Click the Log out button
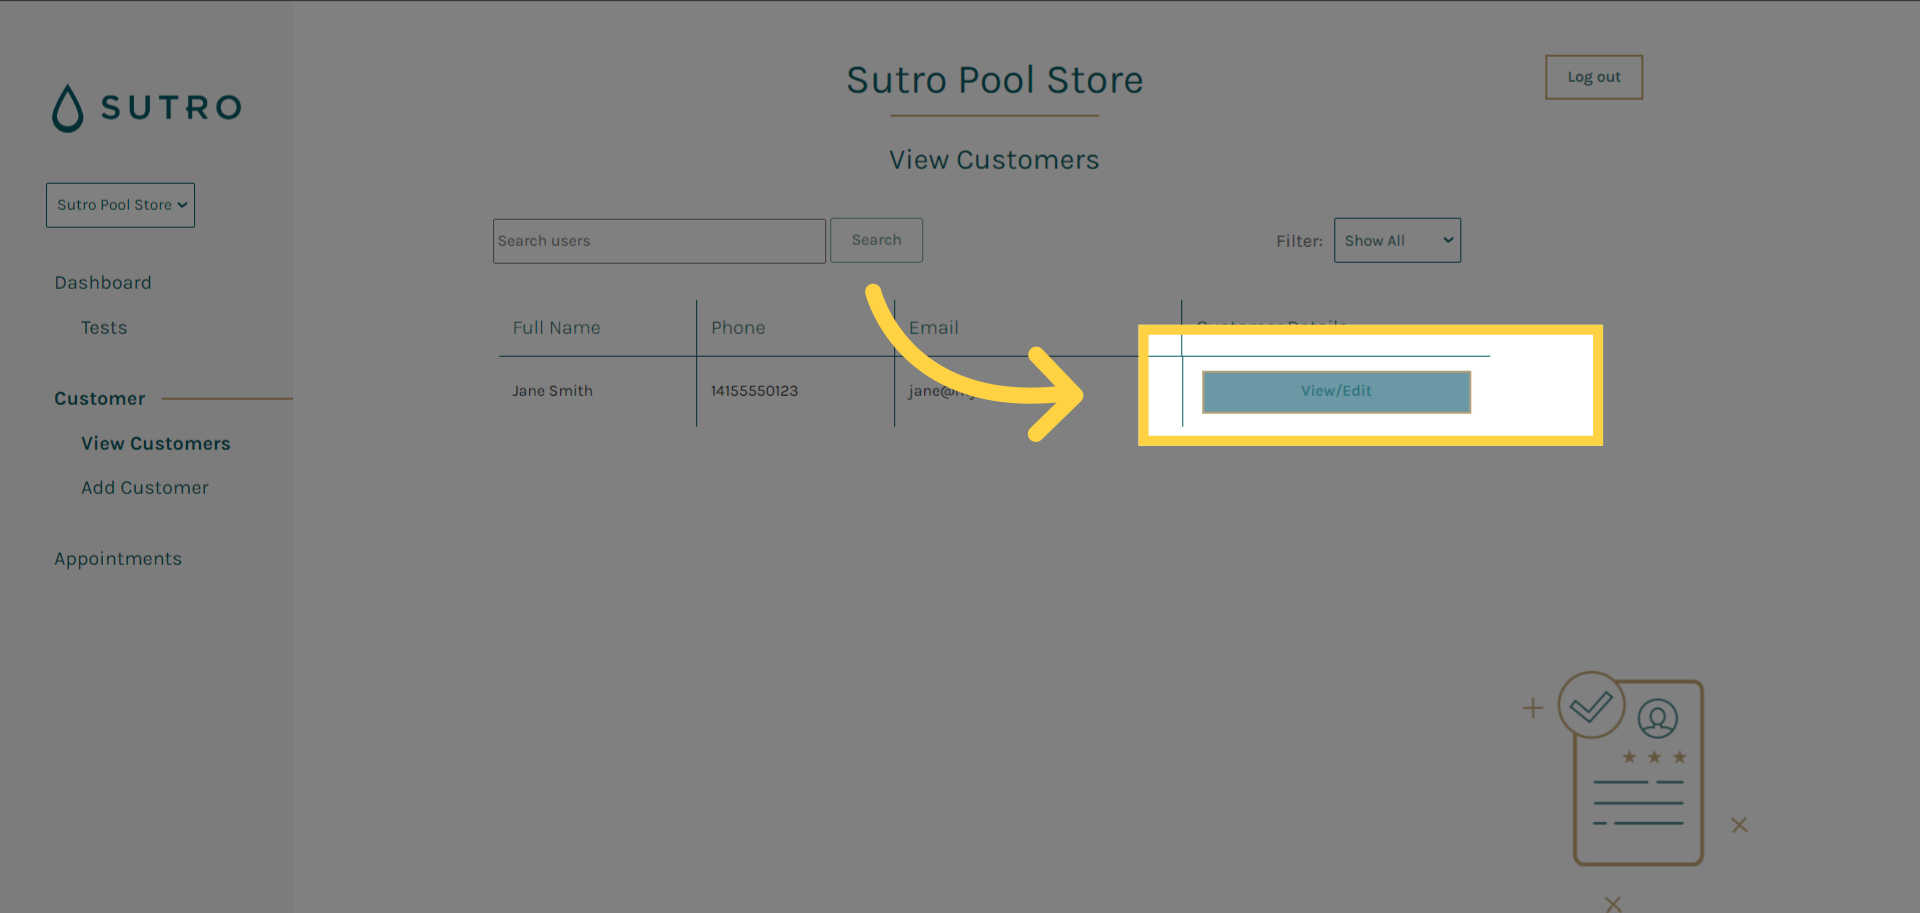 click(x=1593, y=76)
